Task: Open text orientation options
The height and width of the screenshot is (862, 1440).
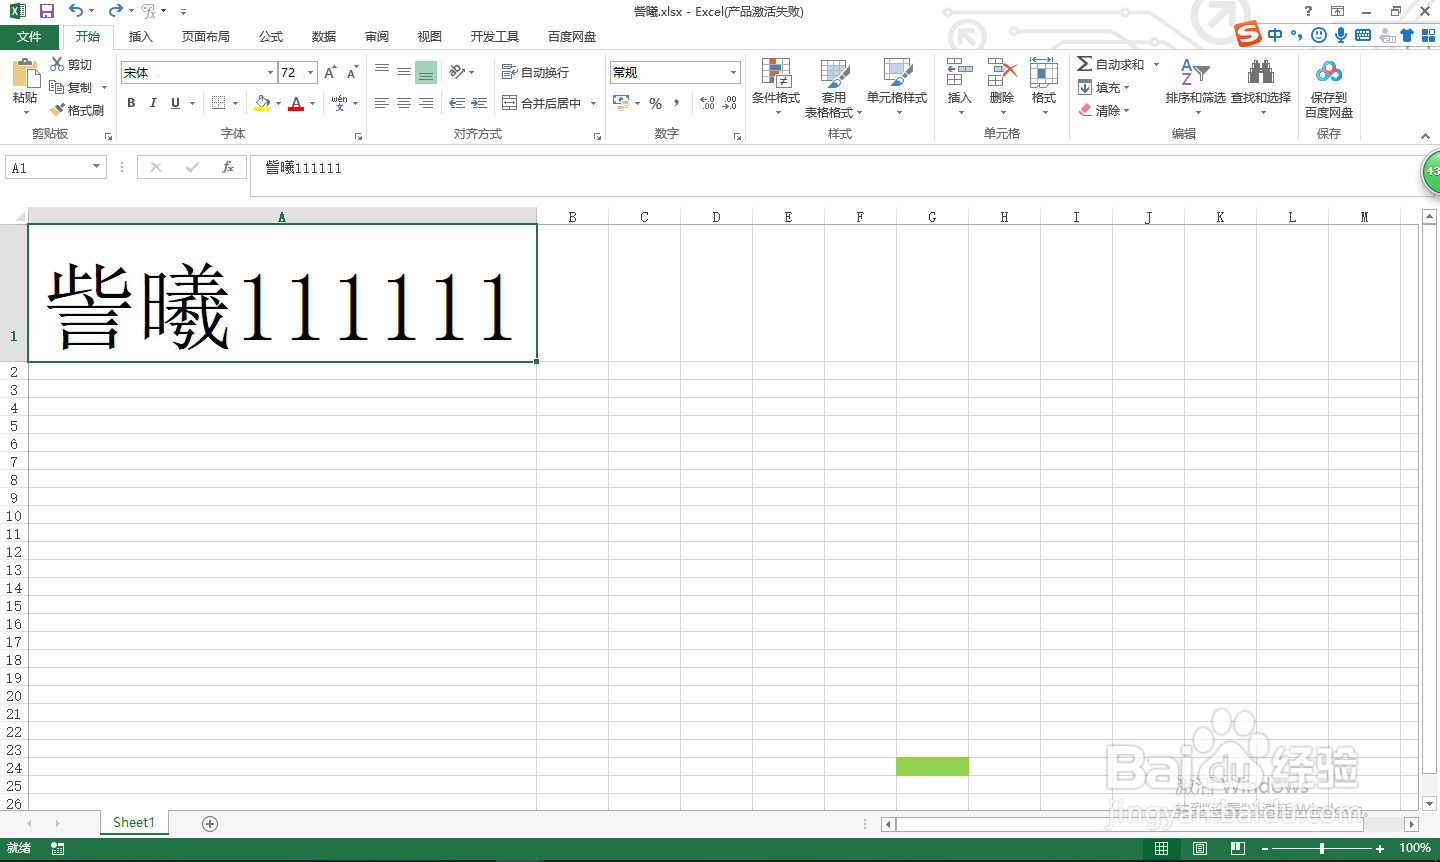Action: pos(461,71)
